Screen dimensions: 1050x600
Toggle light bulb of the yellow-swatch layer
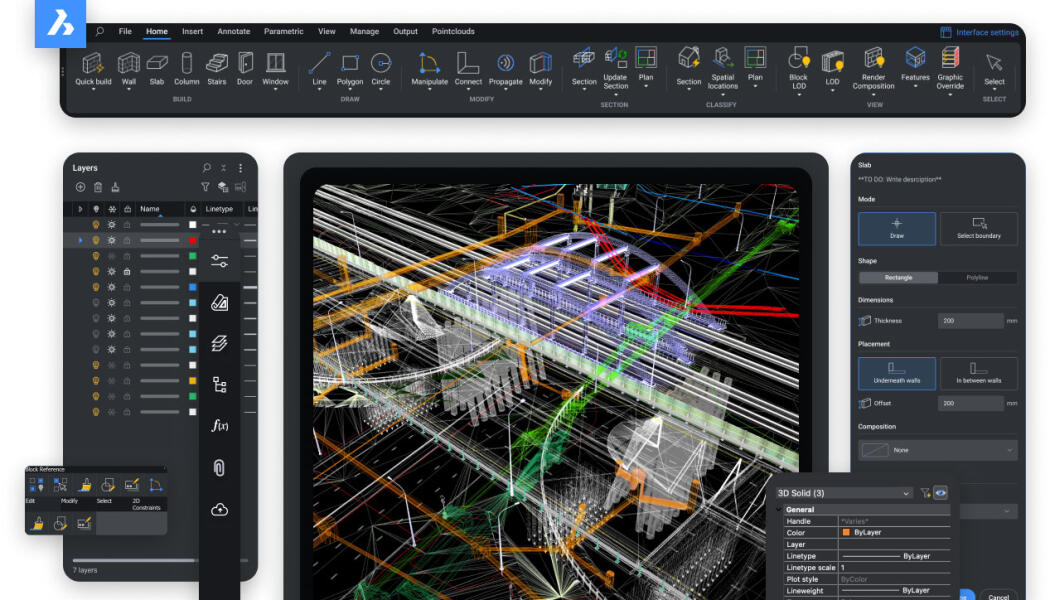[96, 380]
